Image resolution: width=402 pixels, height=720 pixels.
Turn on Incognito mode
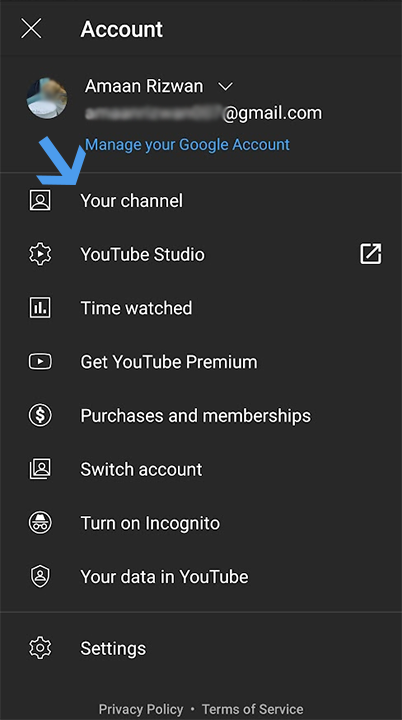150,523
